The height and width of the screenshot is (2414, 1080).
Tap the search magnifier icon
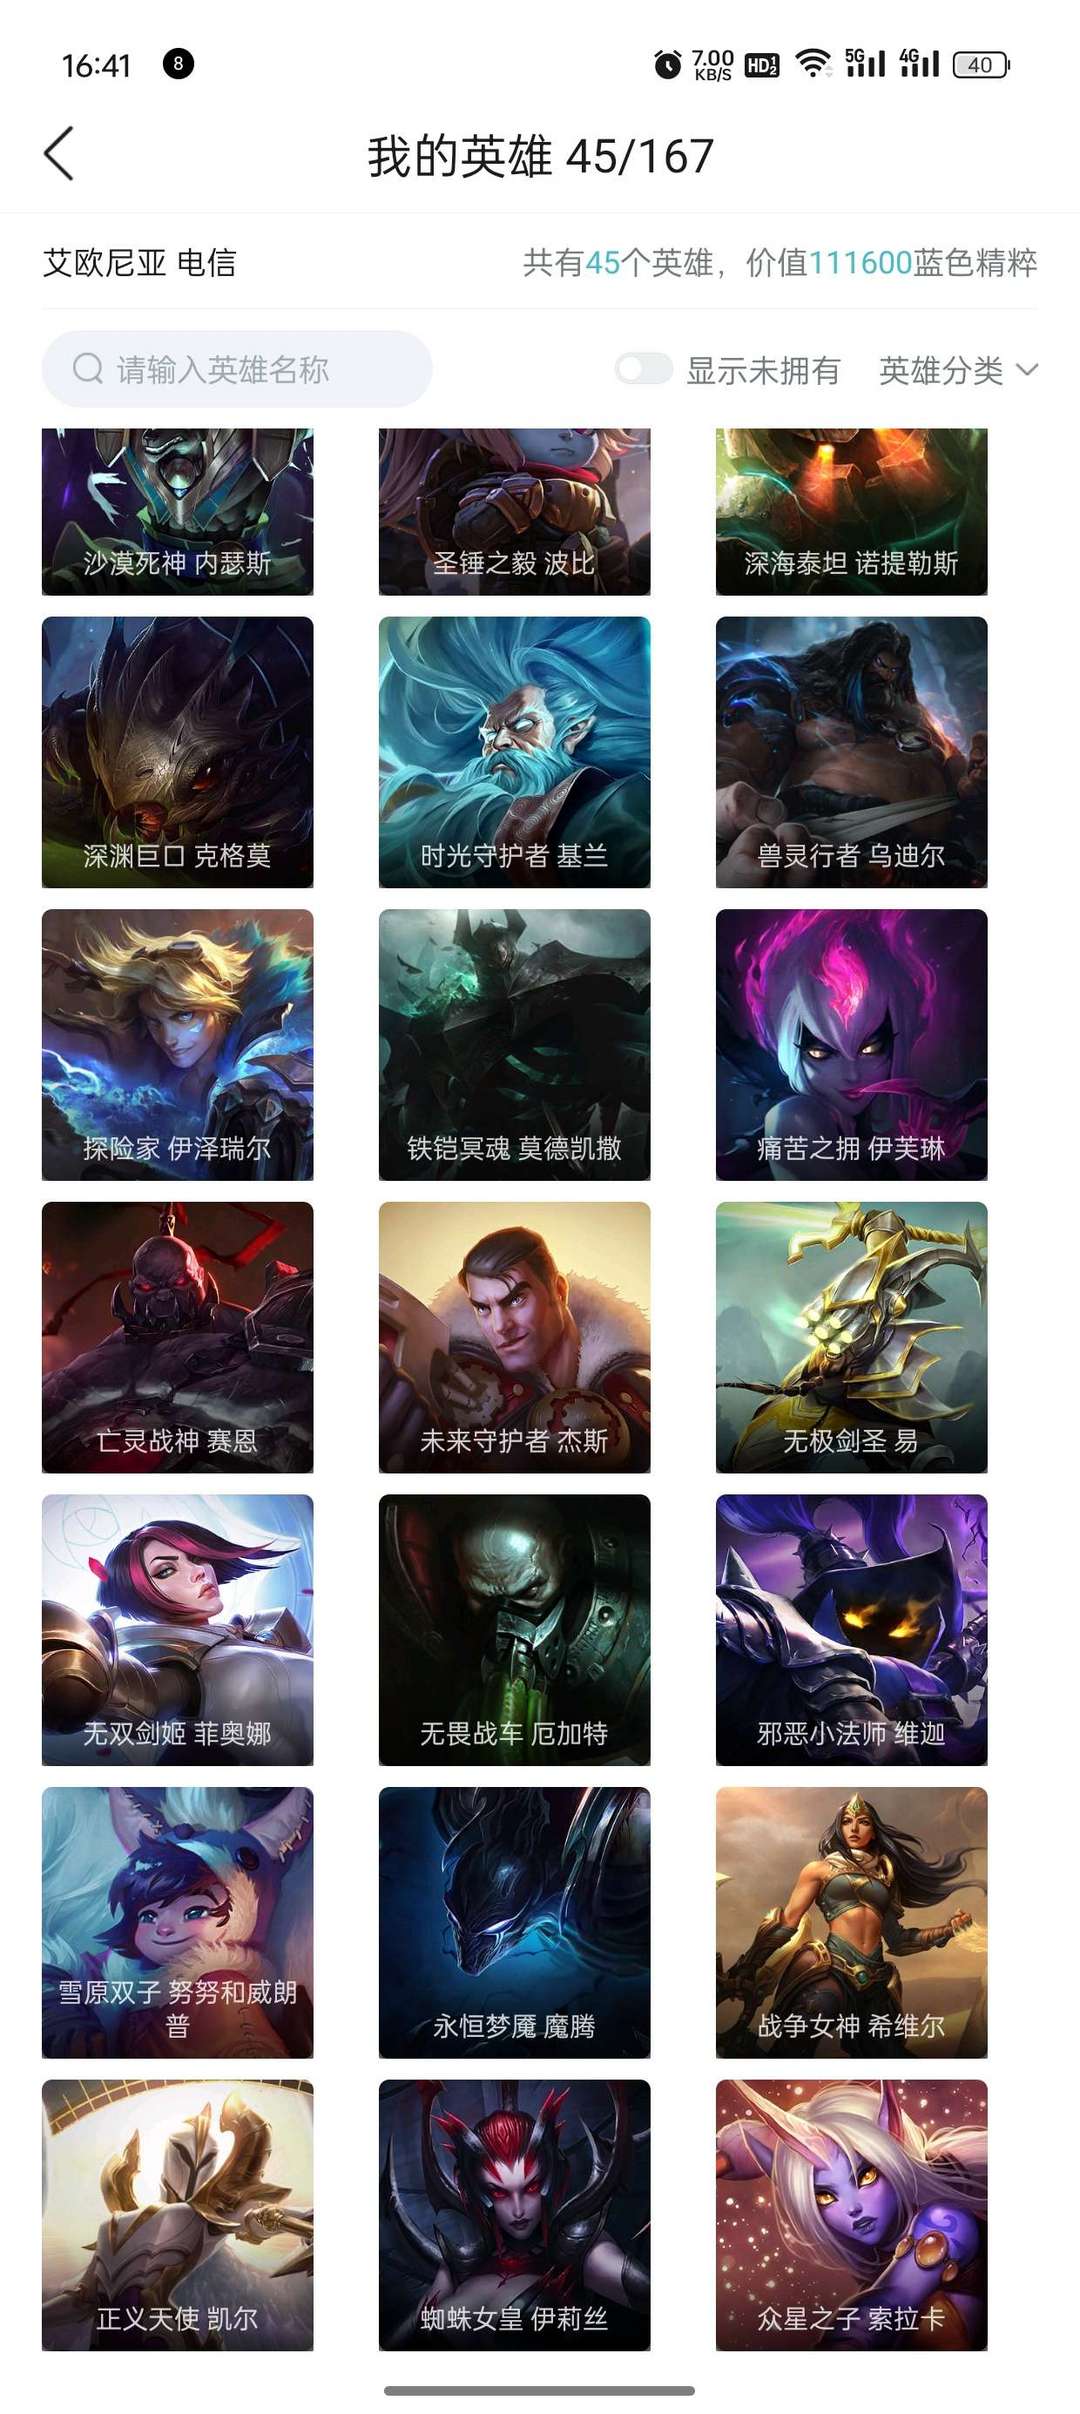(x=88, y=369)
